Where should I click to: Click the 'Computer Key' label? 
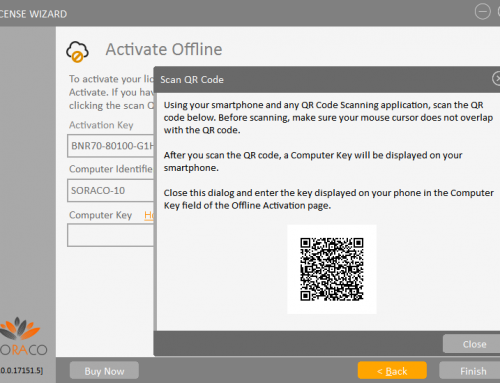[100, 215]
